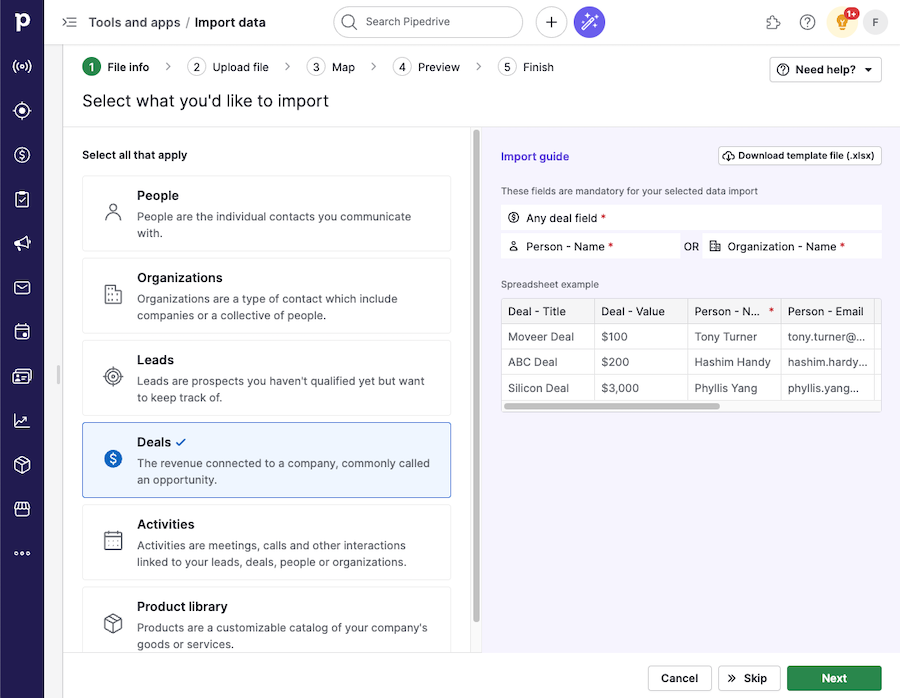Select the Leads import option

[266, 378]
